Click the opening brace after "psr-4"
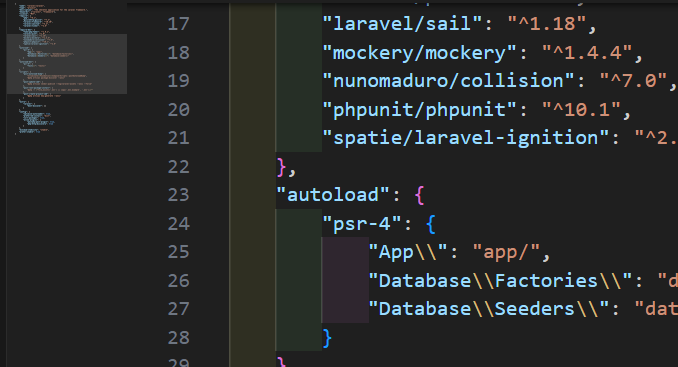Screen dimensions: 678x367 [431, 224]
